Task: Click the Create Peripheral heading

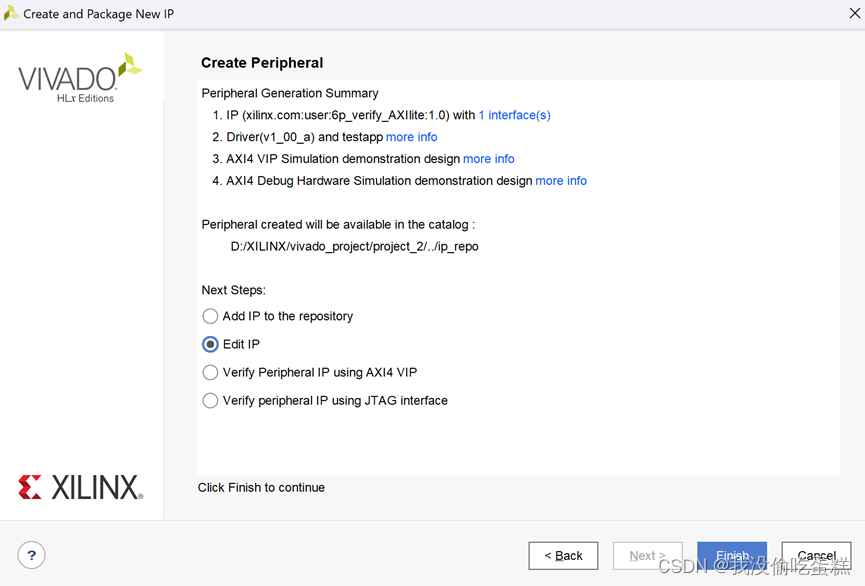Action: [262, 63]
